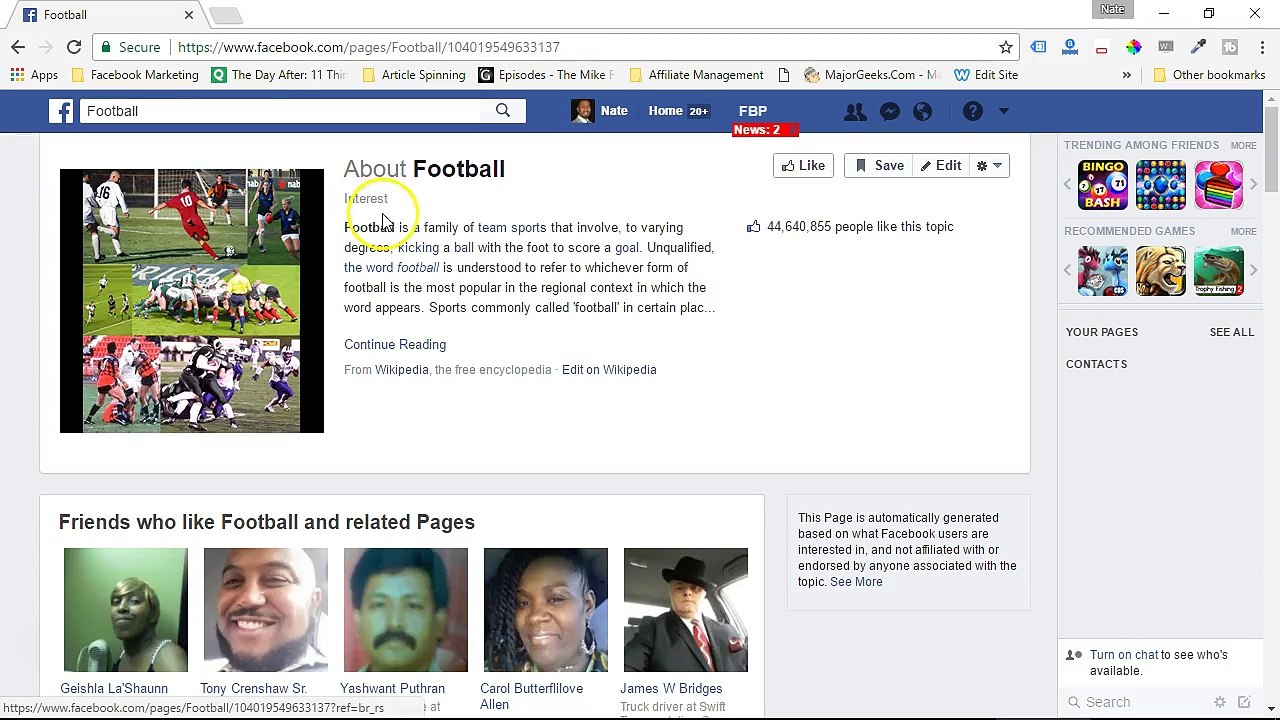Open the bubble gems game icon
Viewport: 1280px width, 720px height.
(x=1161, y=185)
